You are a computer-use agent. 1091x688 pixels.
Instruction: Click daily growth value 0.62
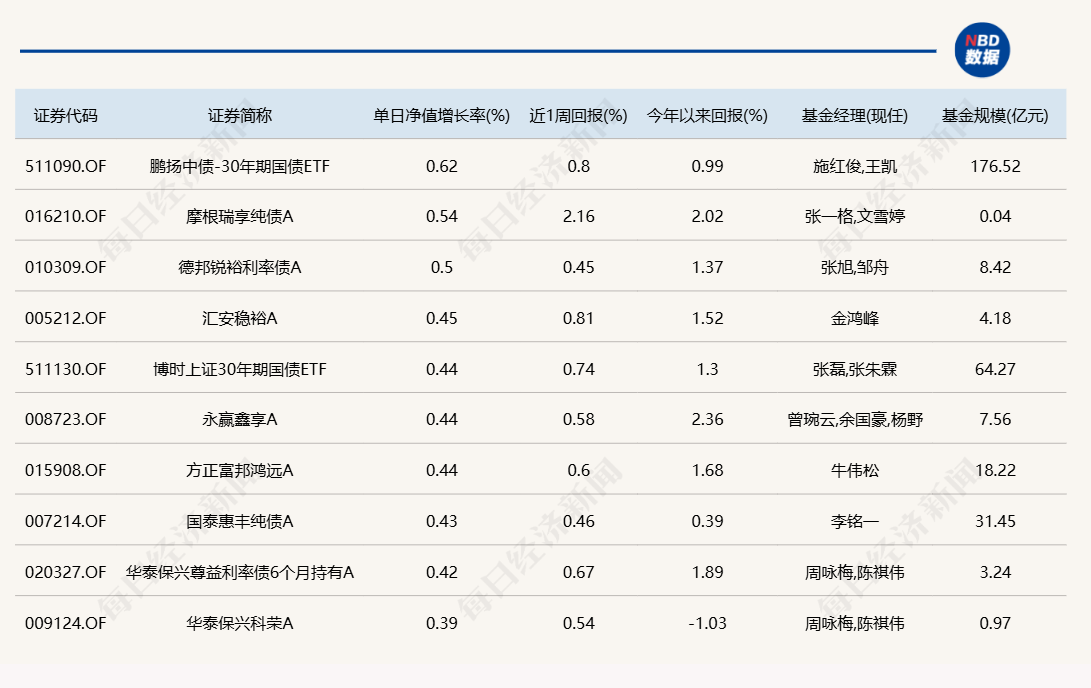click(x=441, y=166)
